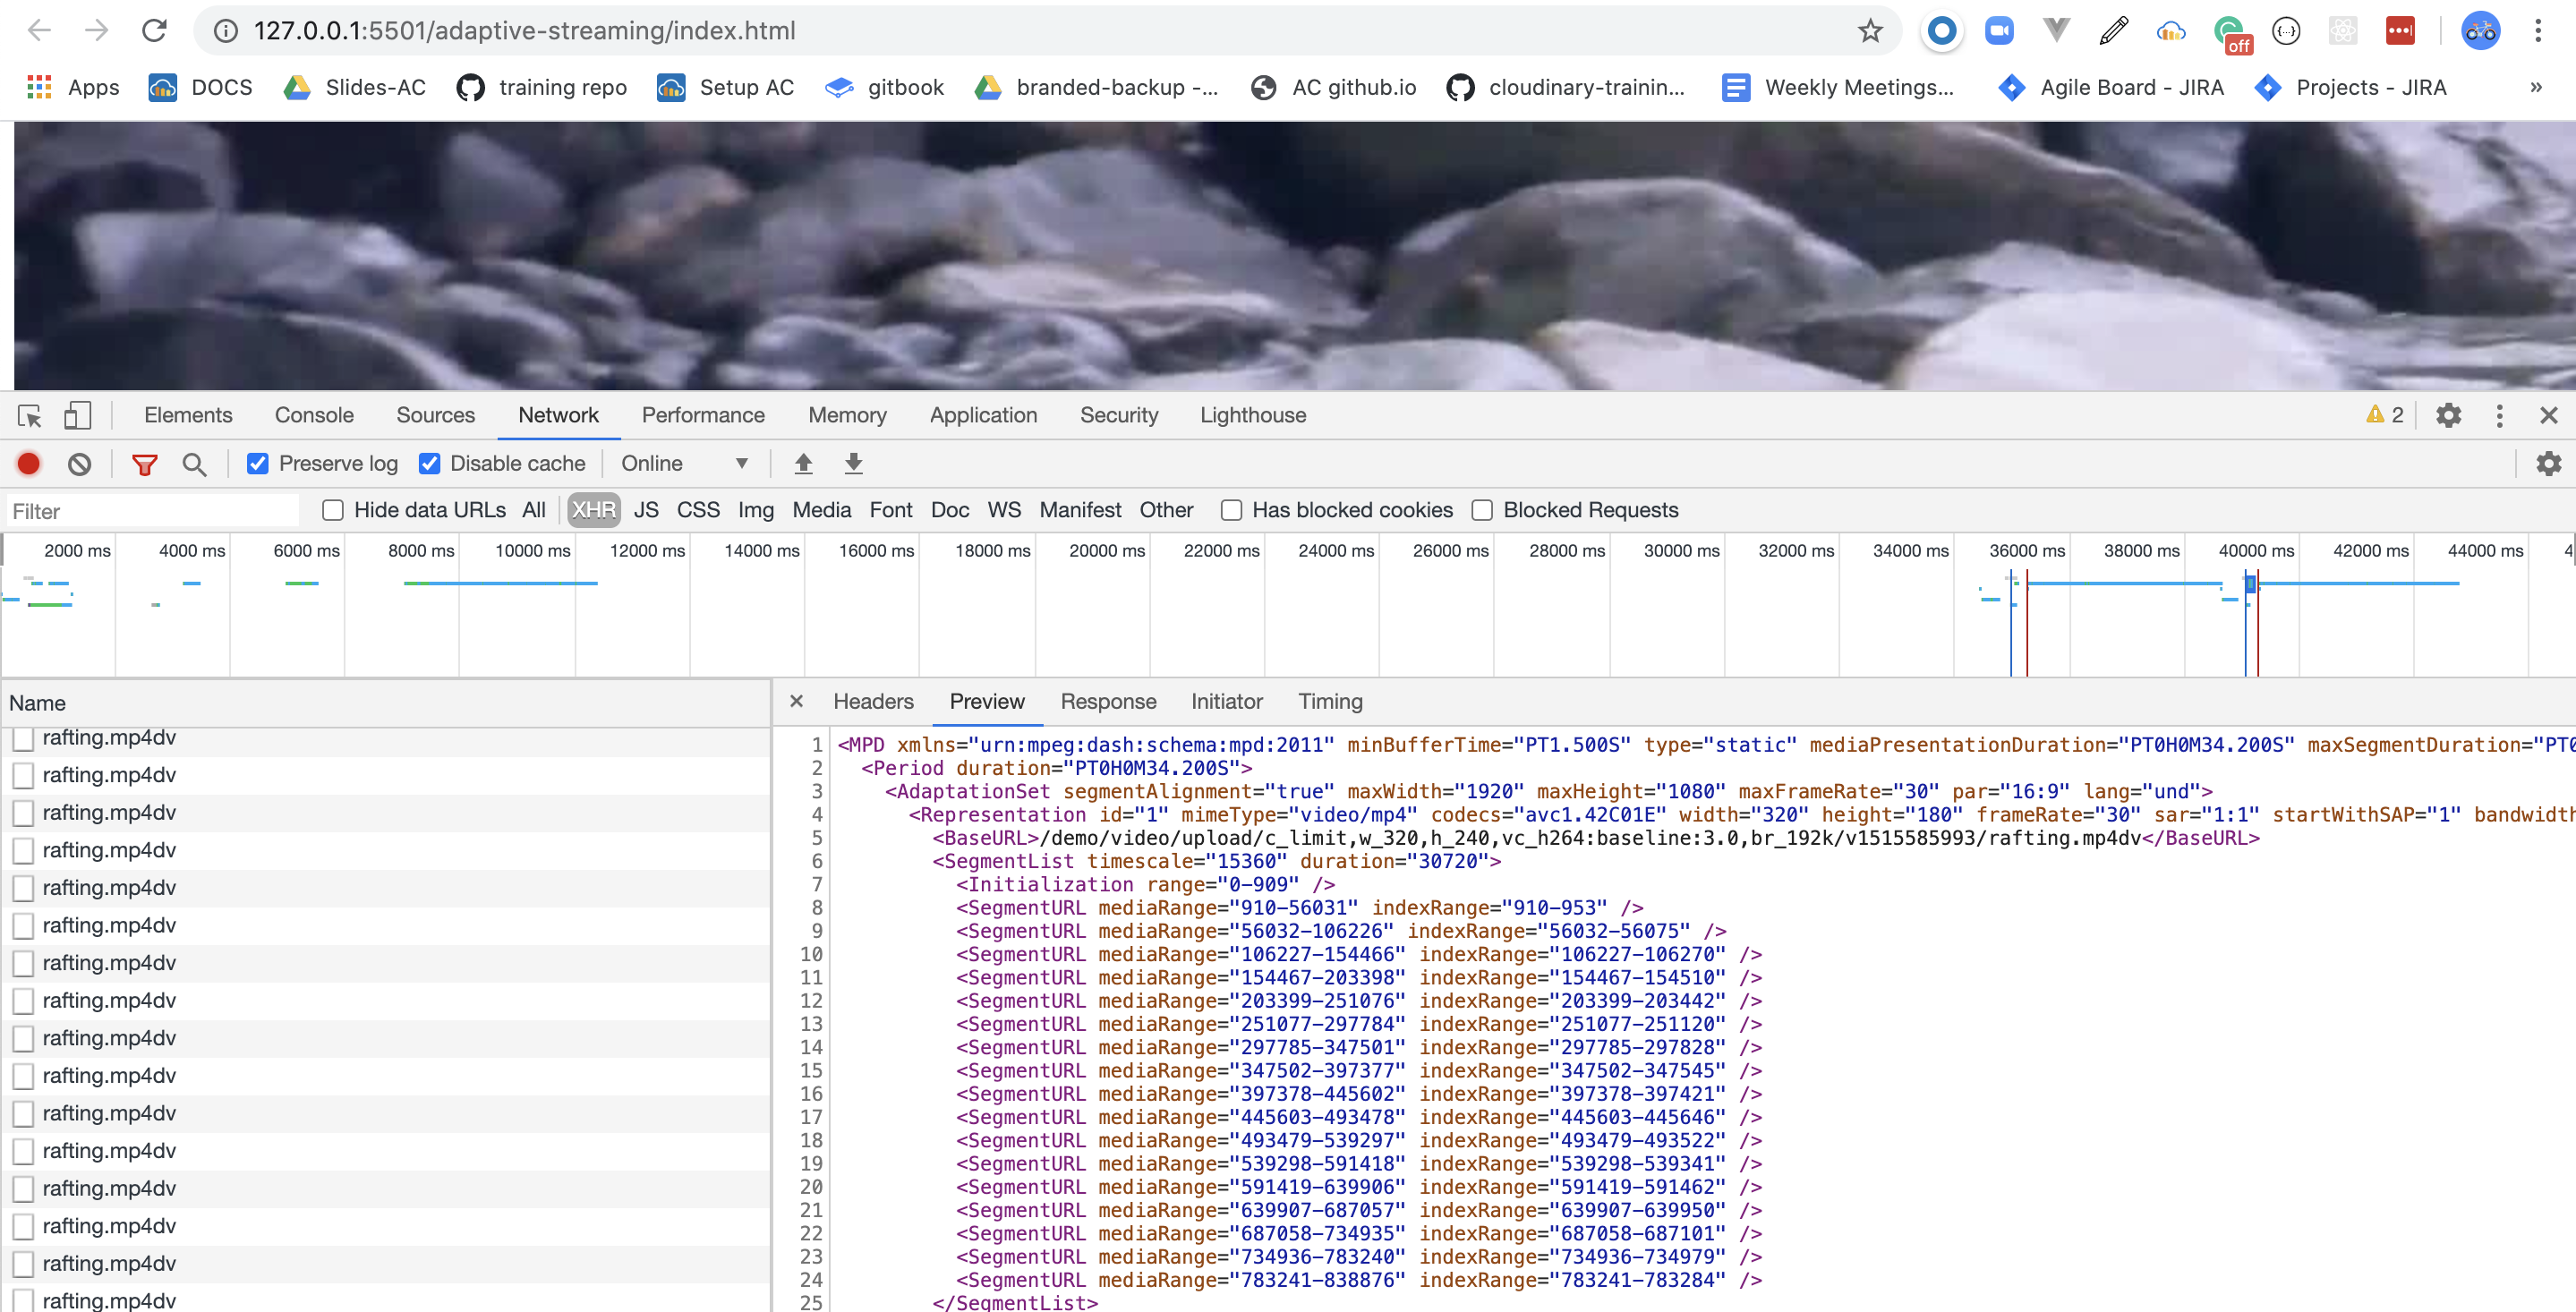2576x1312 pixels.
Task: Open network search magnifier
Action: (x=194, y=463)
